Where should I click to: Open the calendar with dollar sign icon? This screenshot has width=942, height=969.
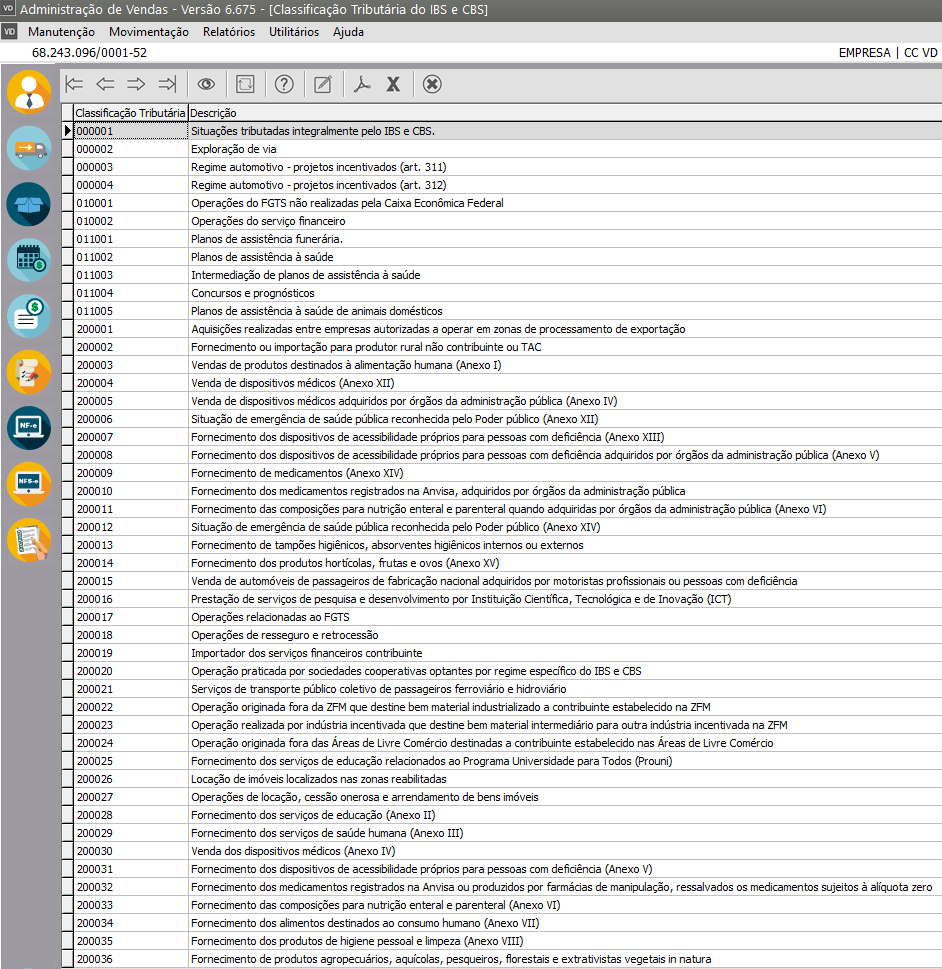[29, 260]
